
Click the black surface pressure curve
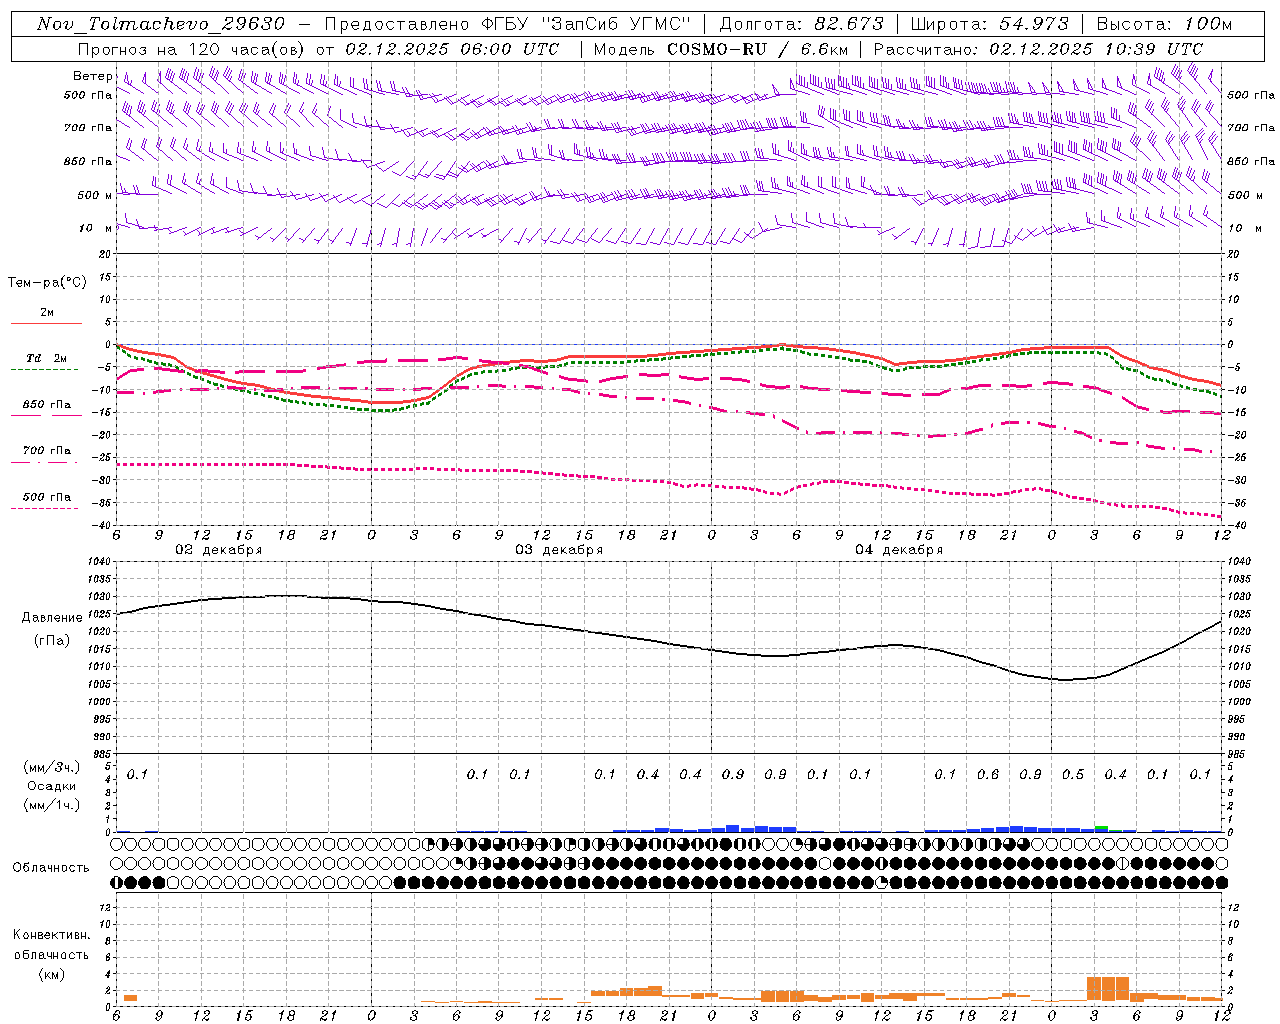tap(670, 642)
